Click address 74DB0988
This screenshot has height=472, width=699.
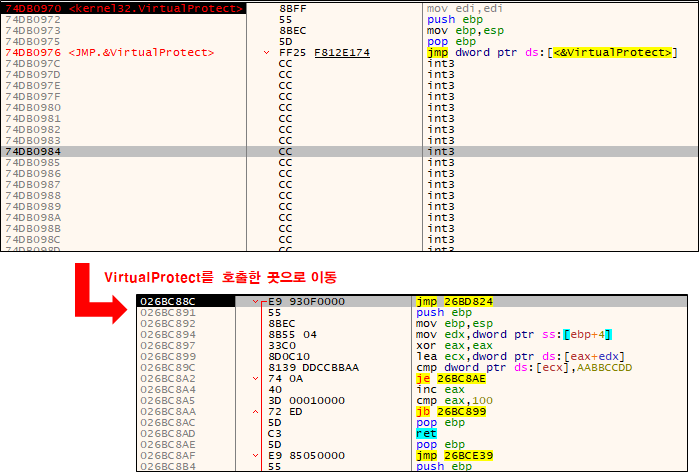(x=33, y=195)
